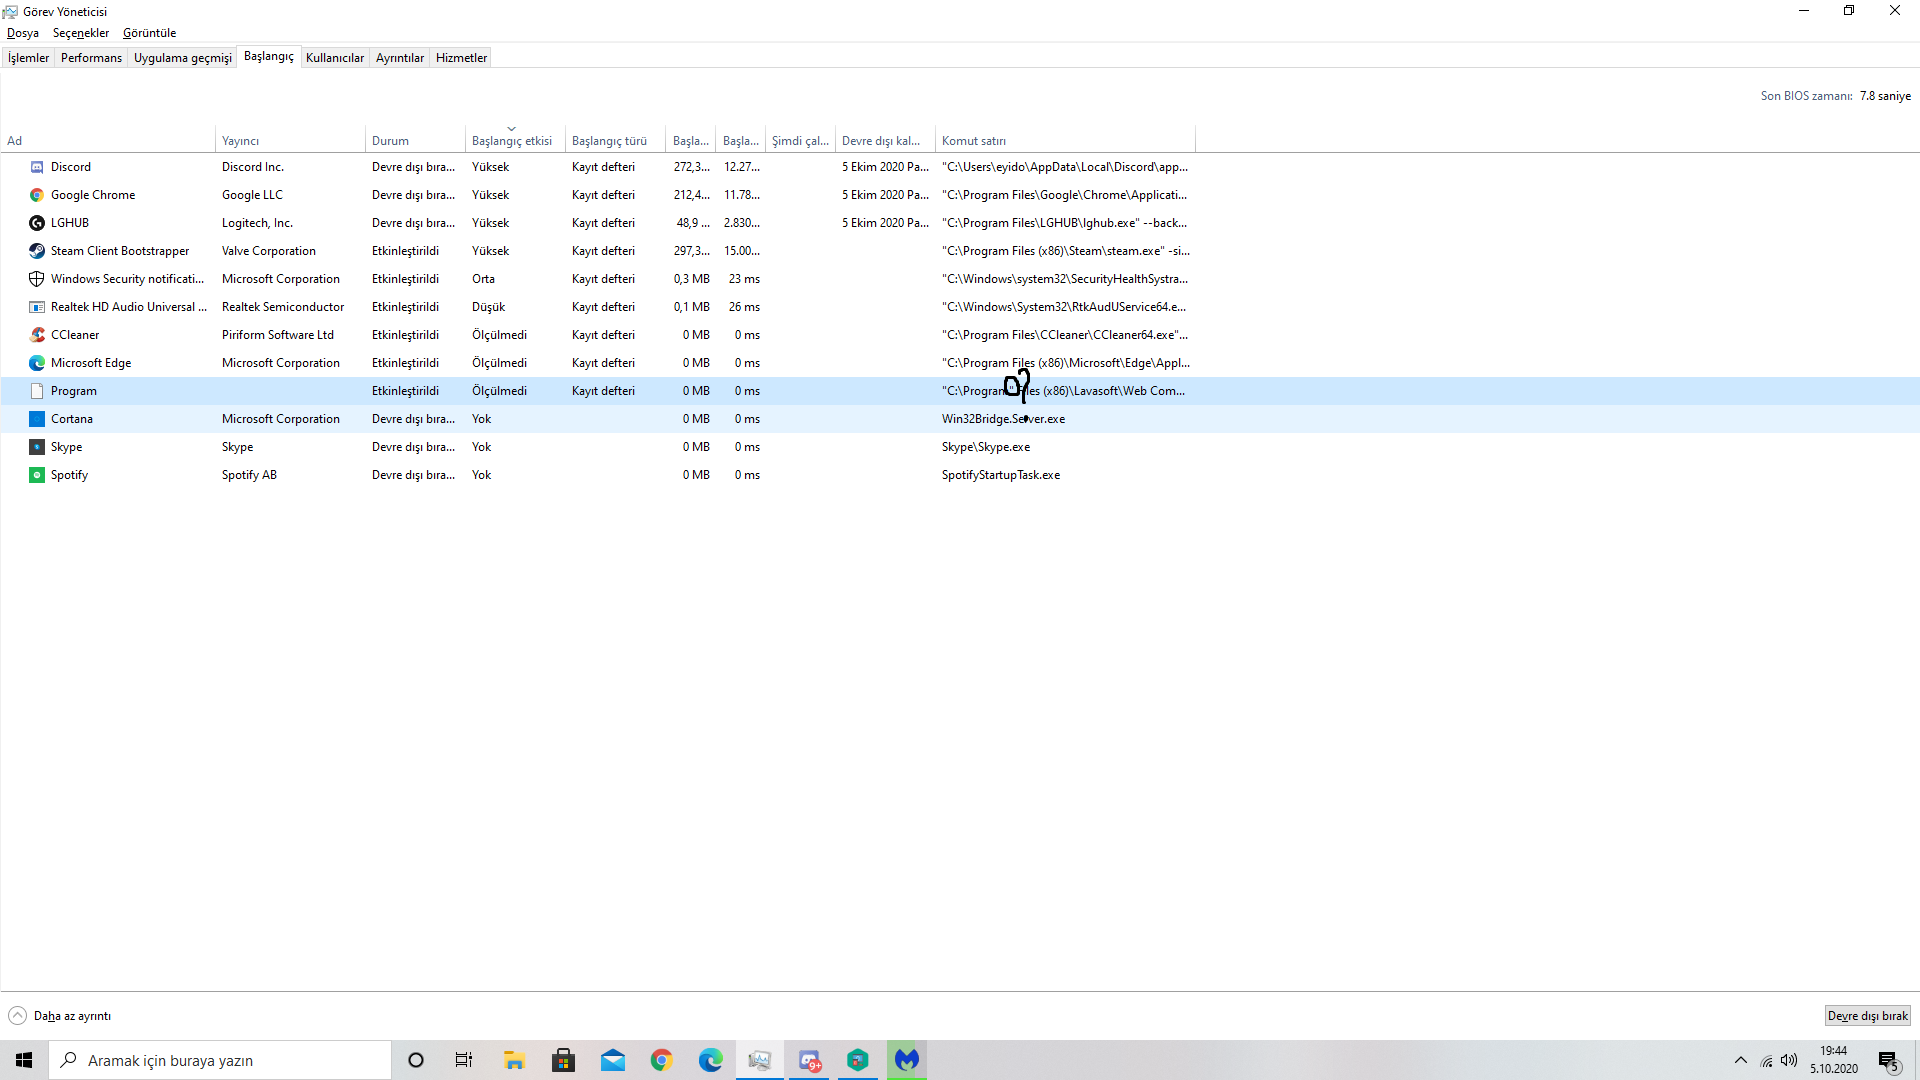Viewport: 1920px width, 1080px height.
Task: Click the Spotify startup entry icon
Action: [x=37, y=475]
